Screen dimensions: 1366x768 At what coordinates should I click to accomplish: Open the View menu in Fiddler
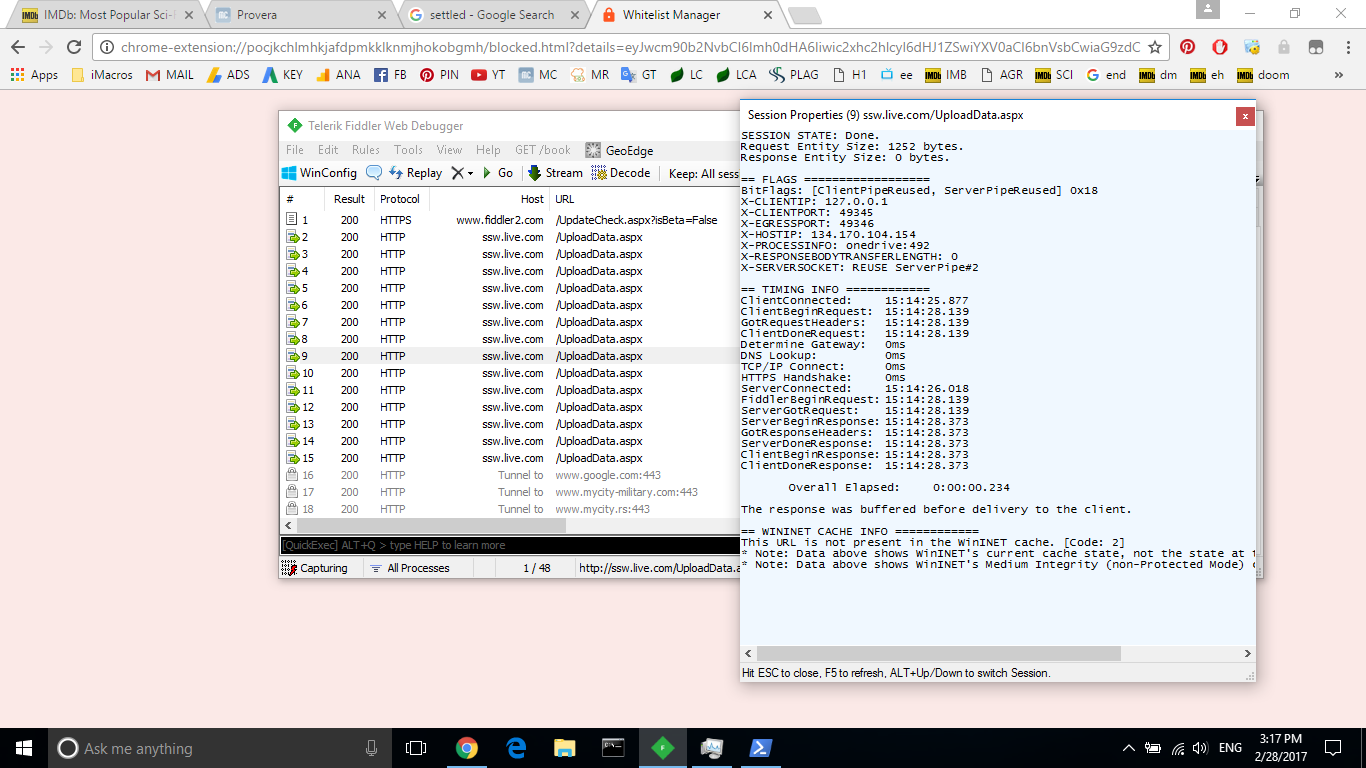click(449, 150)
